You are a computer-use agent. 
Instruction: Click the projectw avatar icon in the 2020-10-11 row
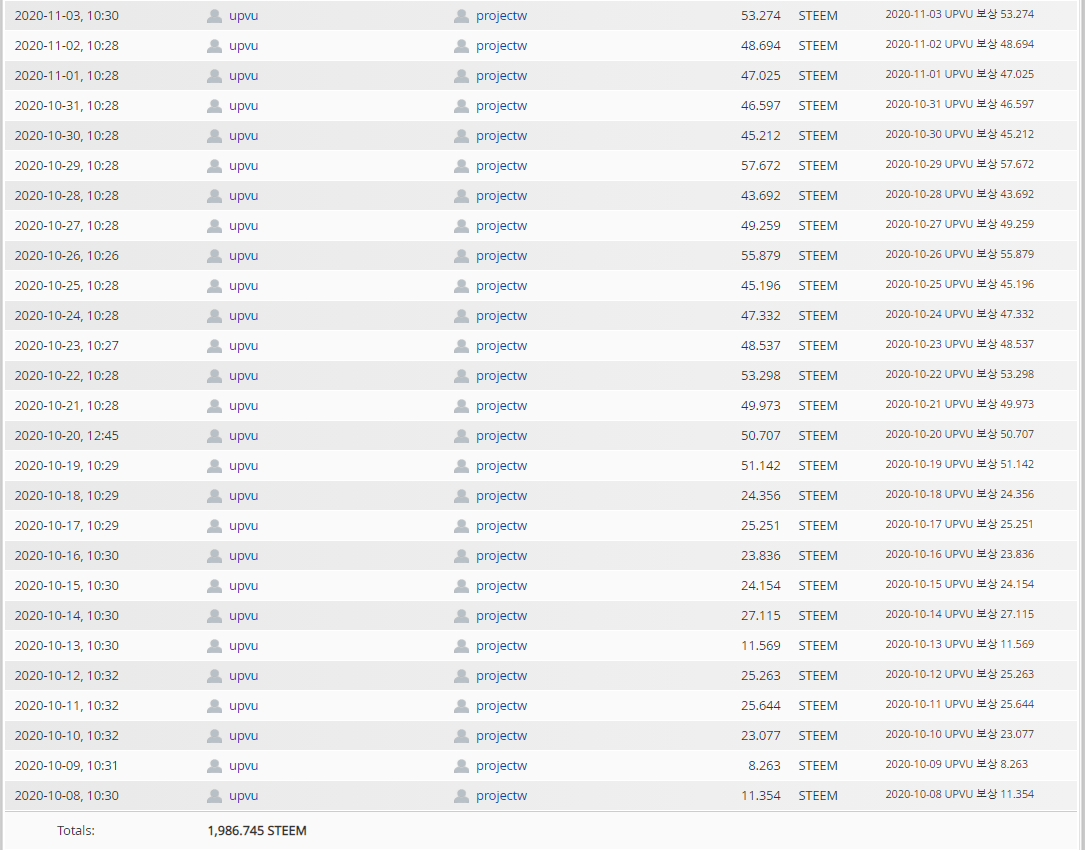462,706
